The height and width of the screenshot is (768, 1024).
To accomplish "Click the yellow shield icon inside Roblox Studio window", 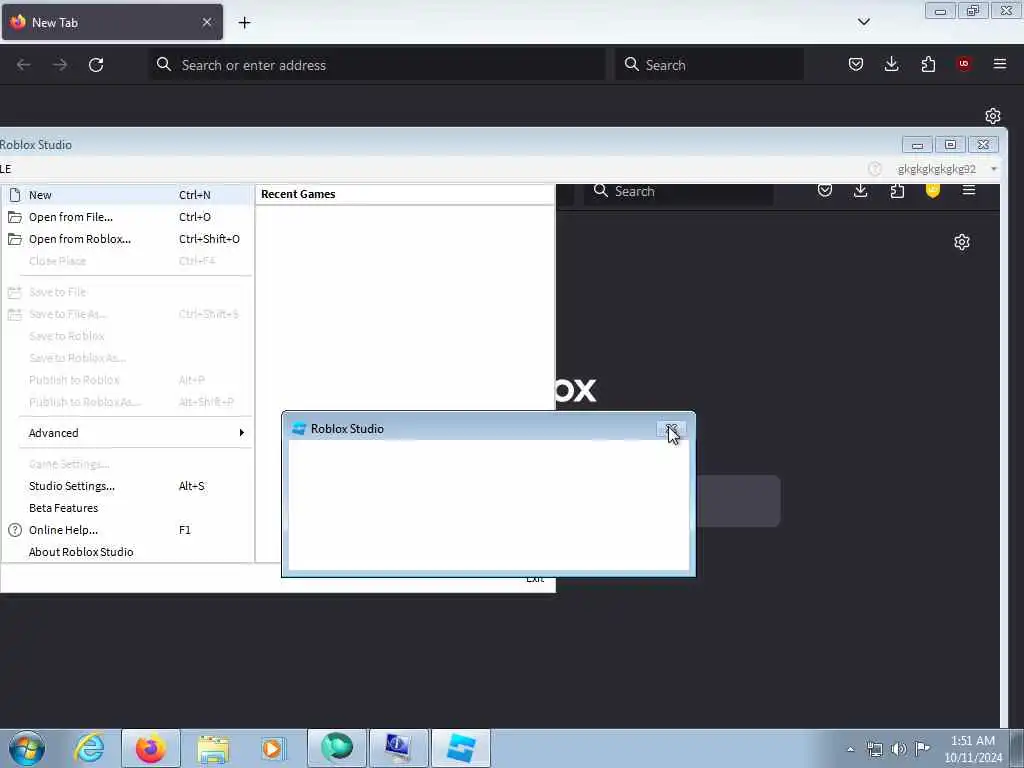I will click(933, 190).
